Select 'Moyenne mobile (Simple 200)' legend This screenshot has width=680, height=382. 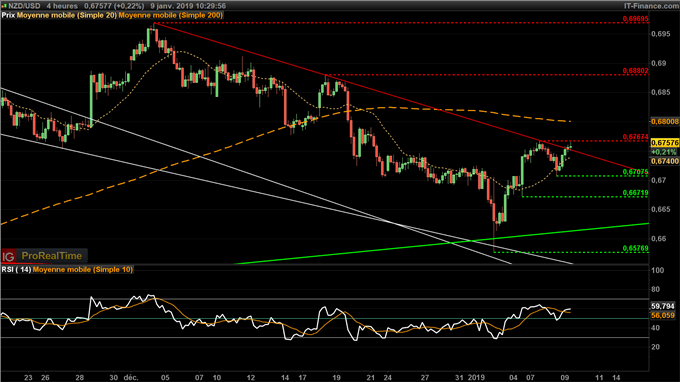click(x=171, y=15)
